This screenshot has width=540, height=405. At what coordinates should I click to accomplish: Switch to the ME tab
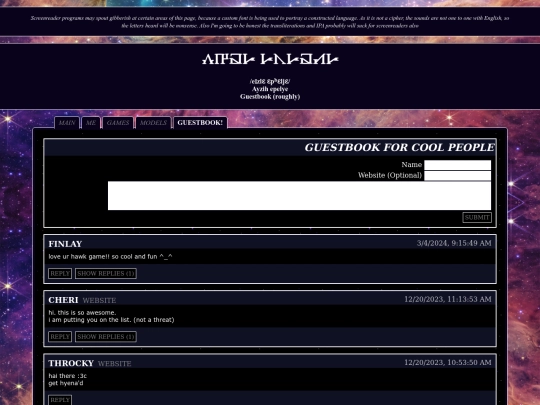click(91, 123)
